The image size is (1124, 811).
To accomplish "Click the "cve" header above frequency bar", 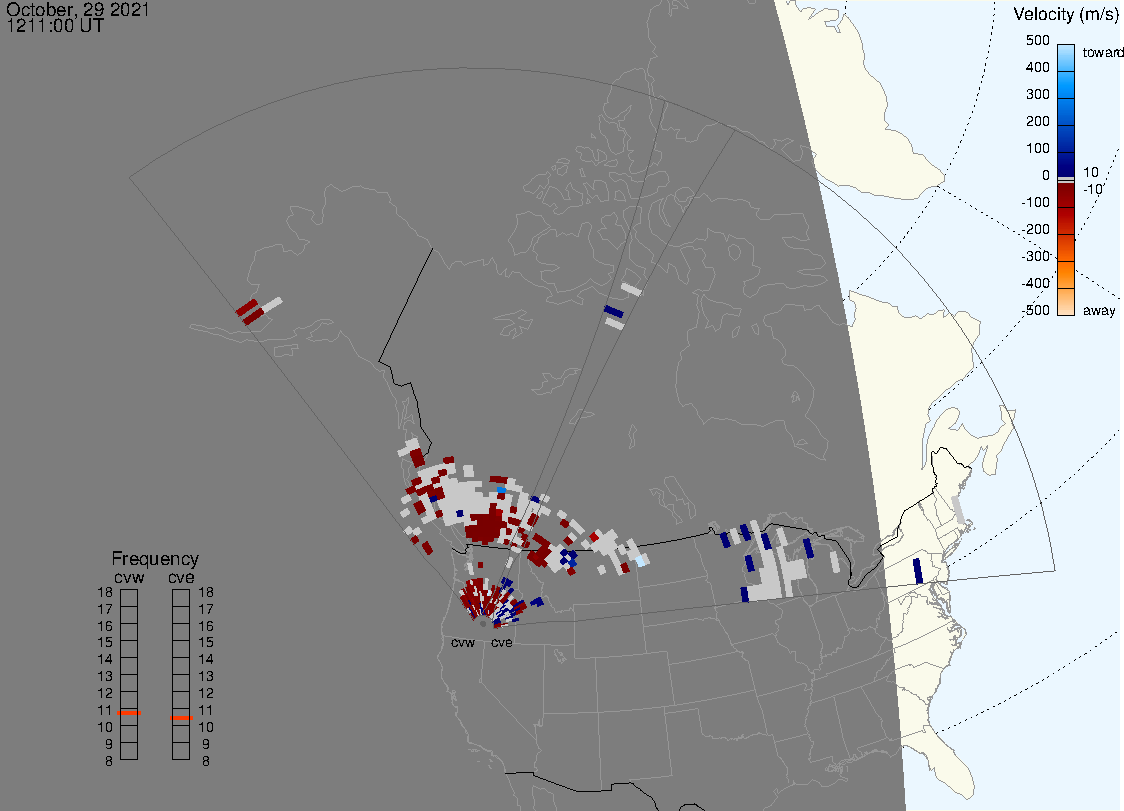I will click(x=181, y=577).
